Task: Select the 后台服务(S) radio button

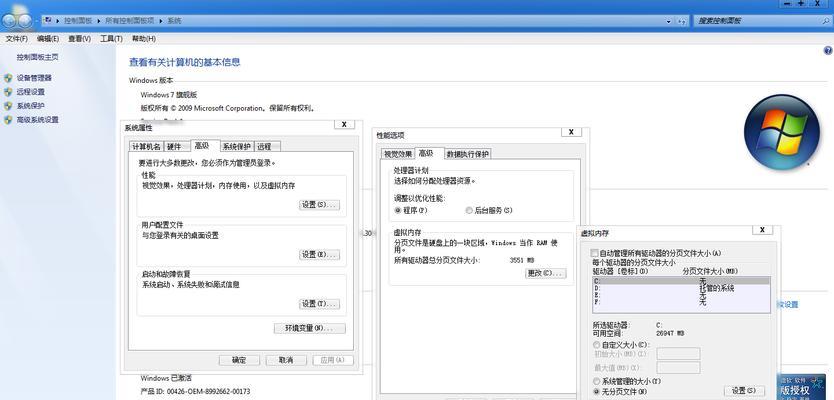Action: [469, 211]
